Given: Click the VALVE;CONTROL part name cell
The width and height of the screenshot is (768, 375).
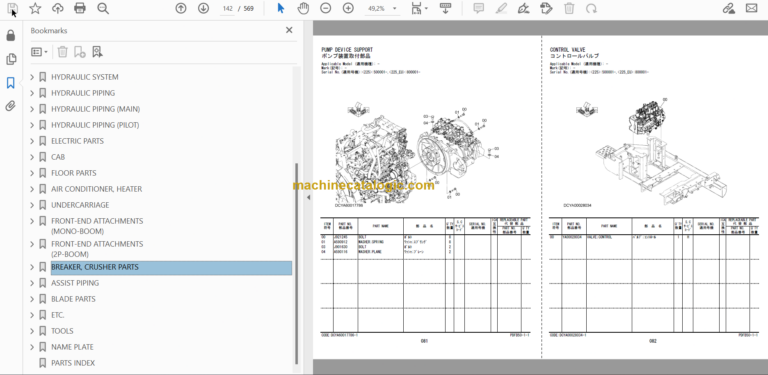Looking at the screenshot, I should point(598,237).
